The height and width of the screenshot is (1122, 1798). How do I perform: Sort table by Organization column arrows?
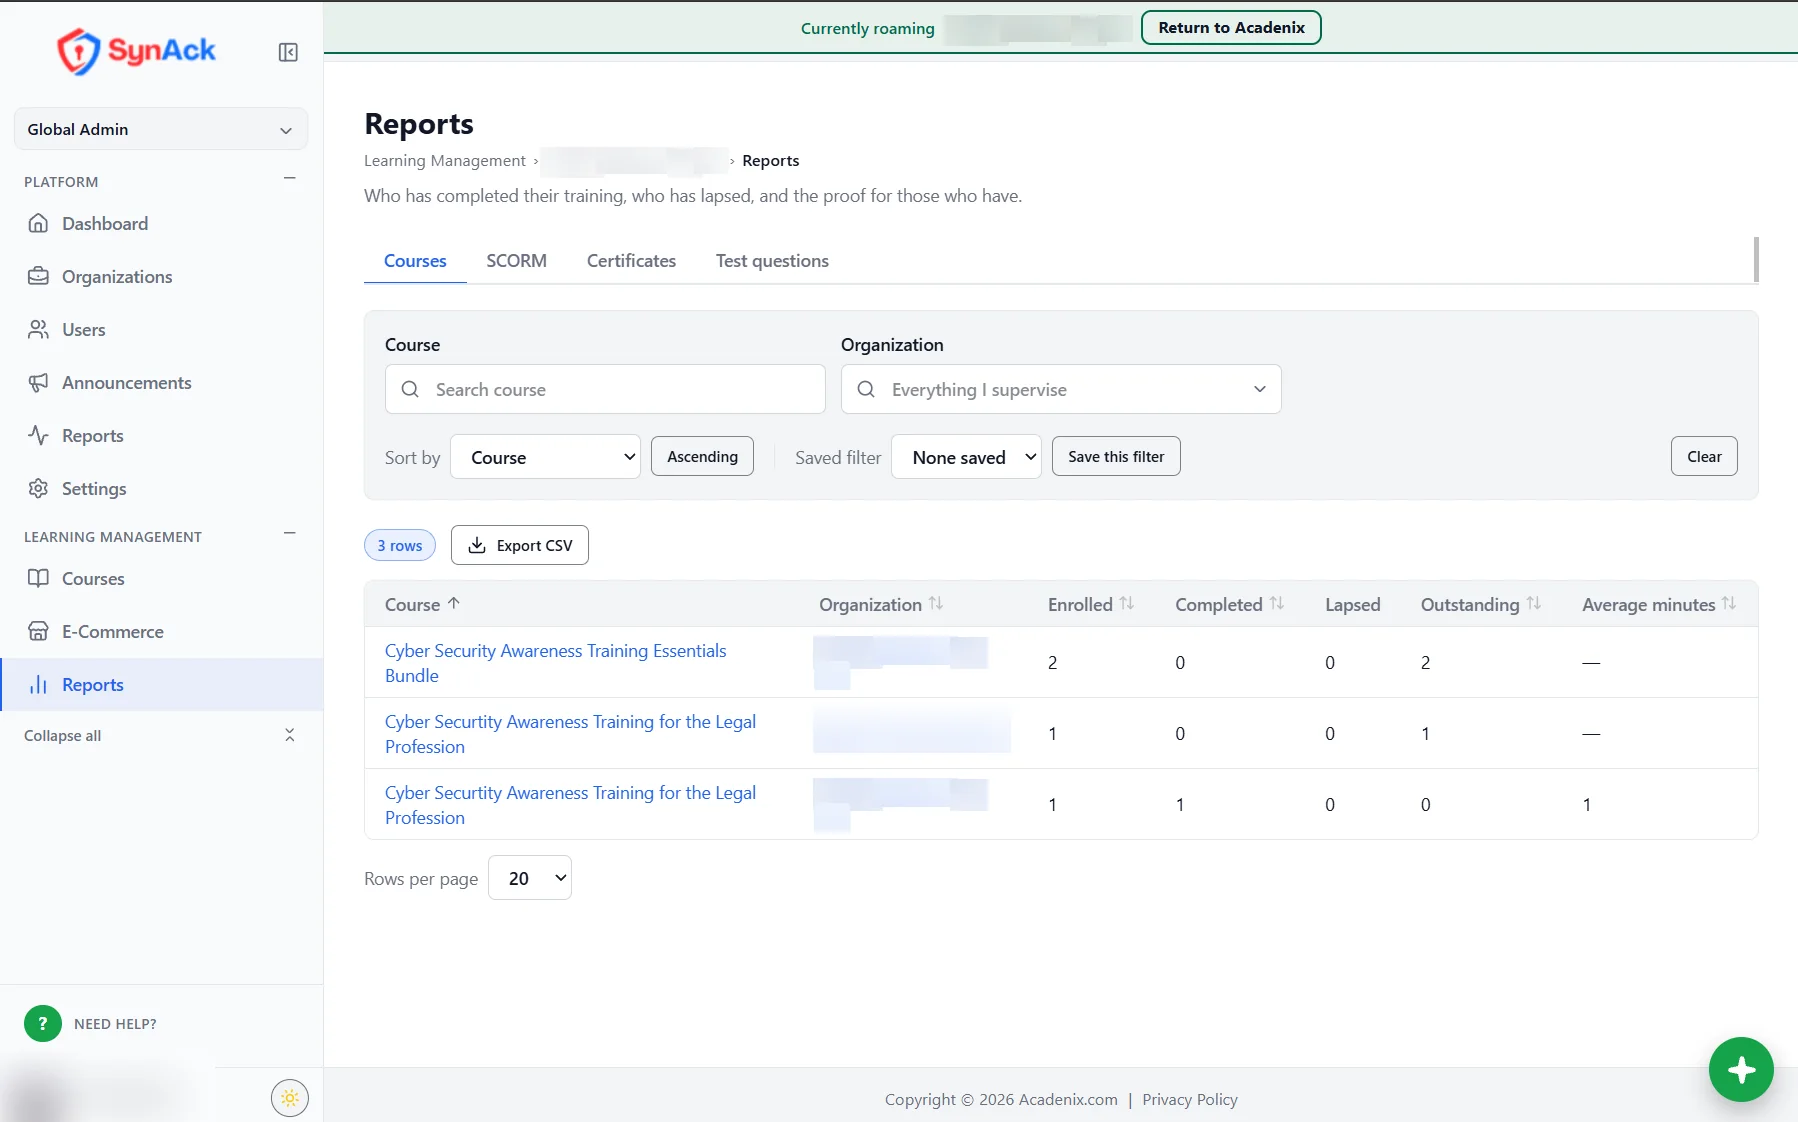[936, 604]
